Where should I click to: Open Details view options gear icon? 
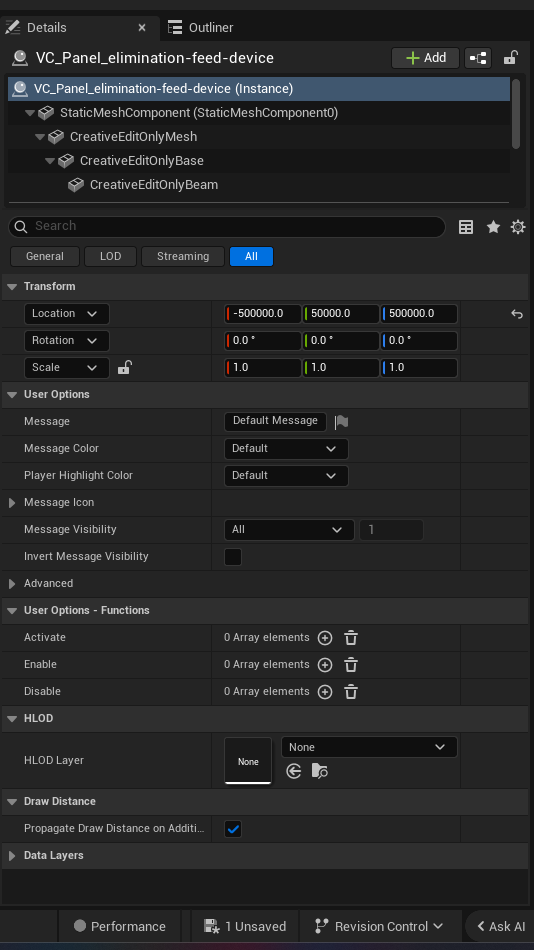(518, 227)
